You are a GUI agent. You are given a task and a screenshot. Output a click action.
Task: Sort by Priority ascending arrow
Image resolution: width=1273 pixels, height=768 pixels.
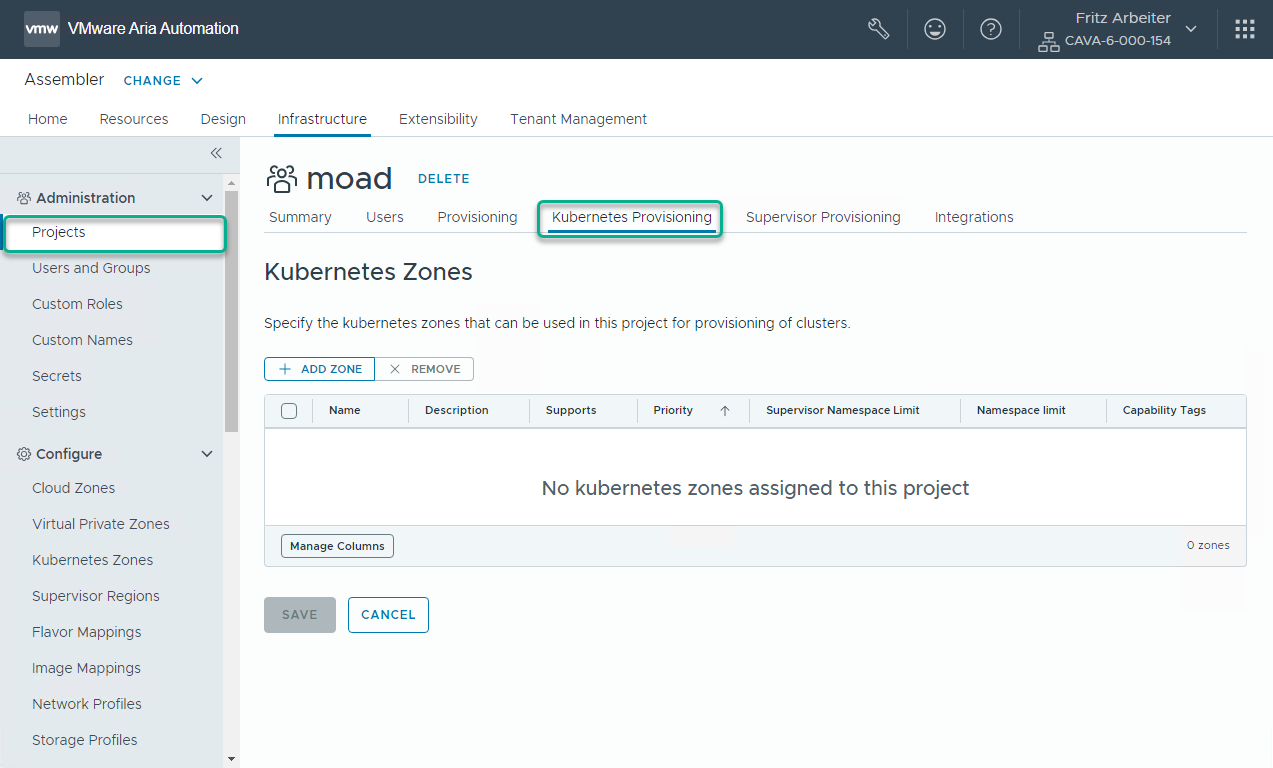[725, 411]
